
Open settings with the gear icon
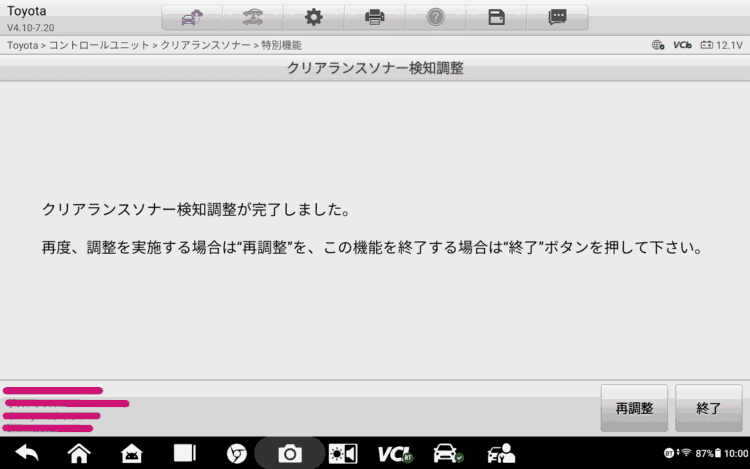[314, 17]
